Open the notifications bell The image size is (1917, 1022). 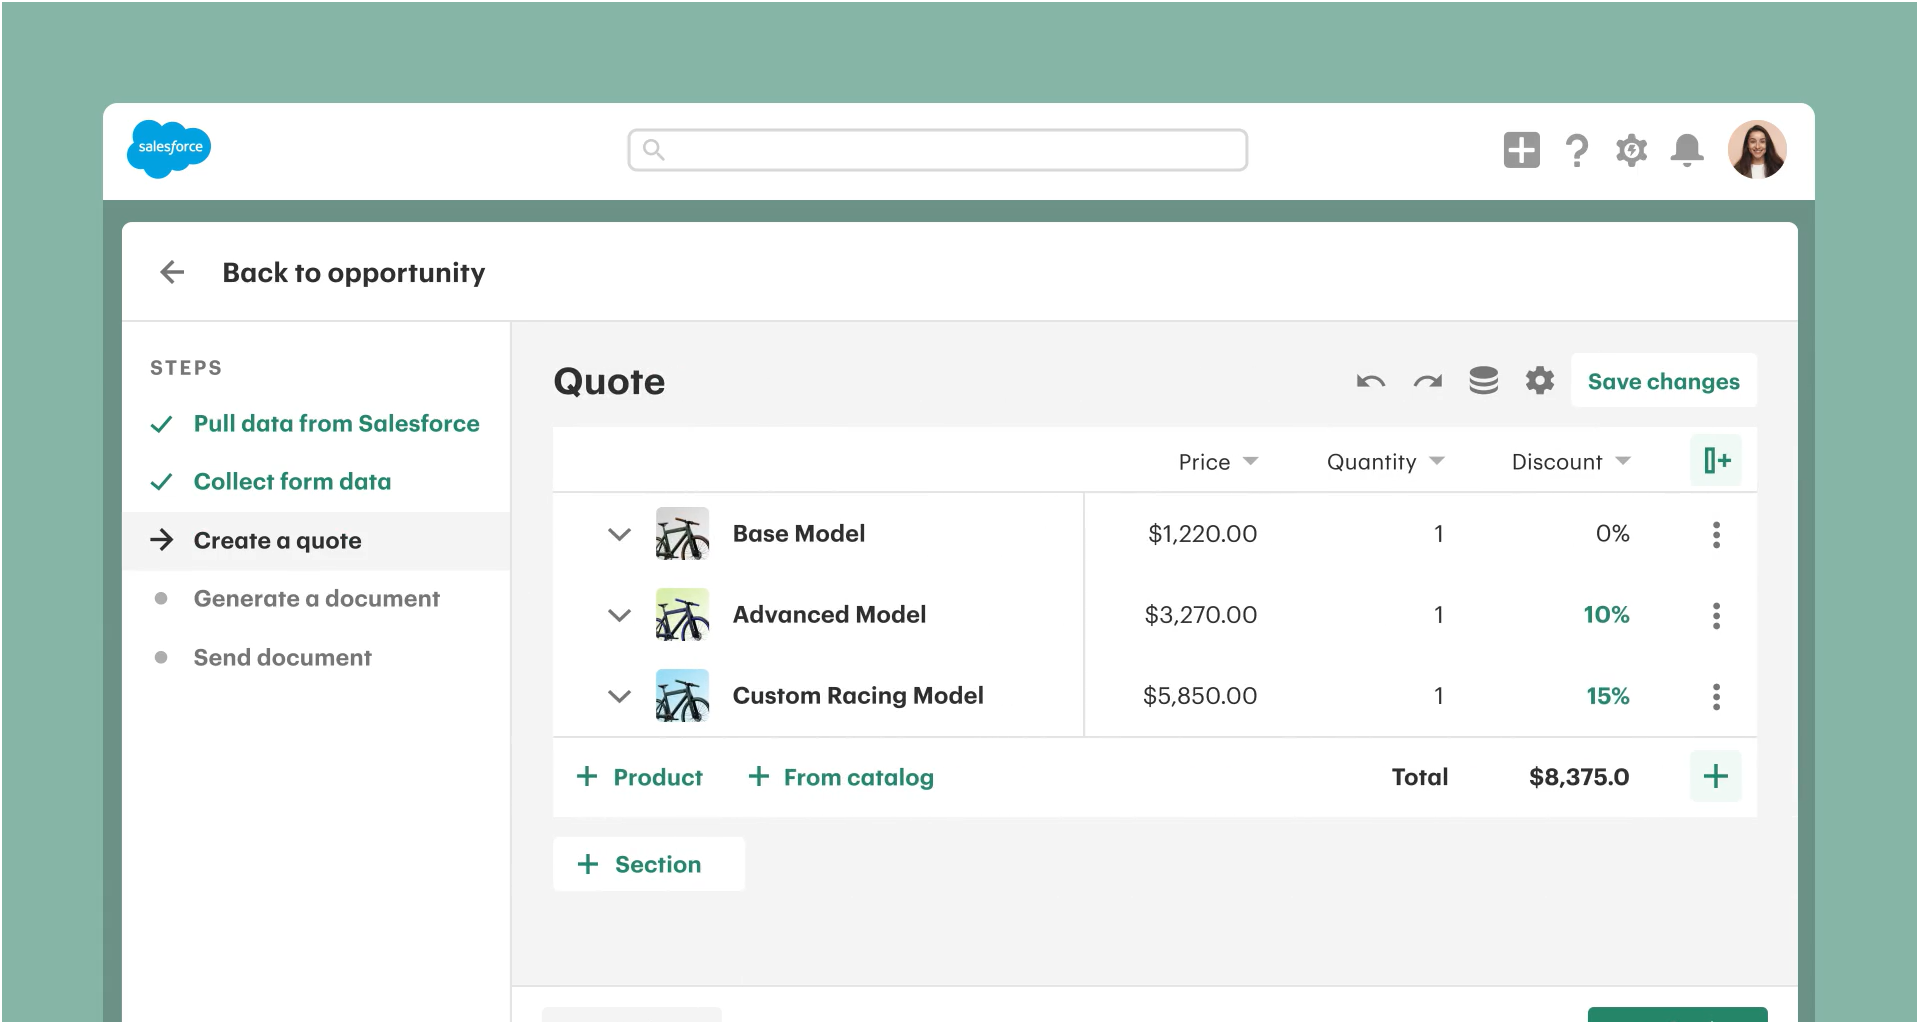[1687, 150]
